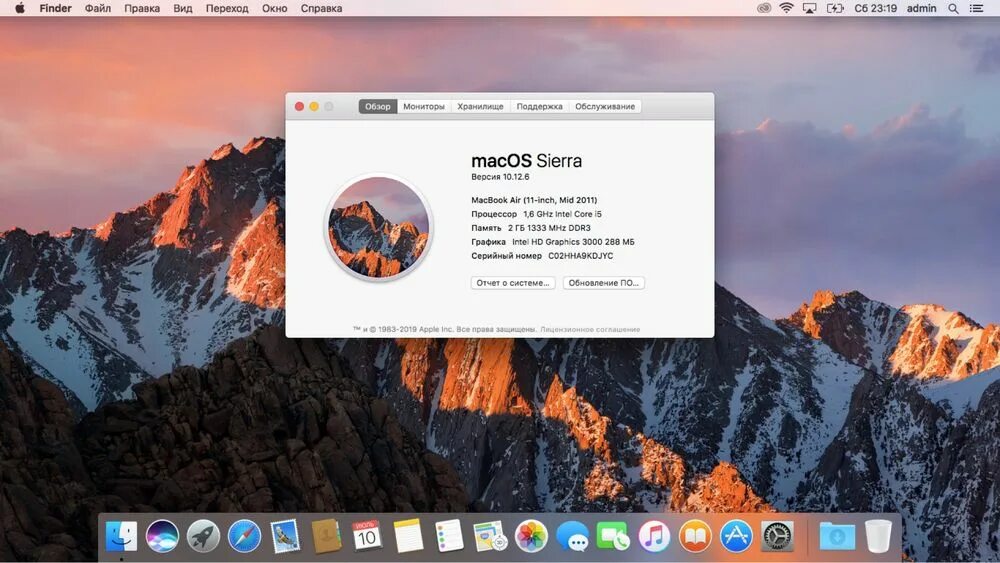Open the AirPlay display menu
1000x563 pixels.
(809, 8)
